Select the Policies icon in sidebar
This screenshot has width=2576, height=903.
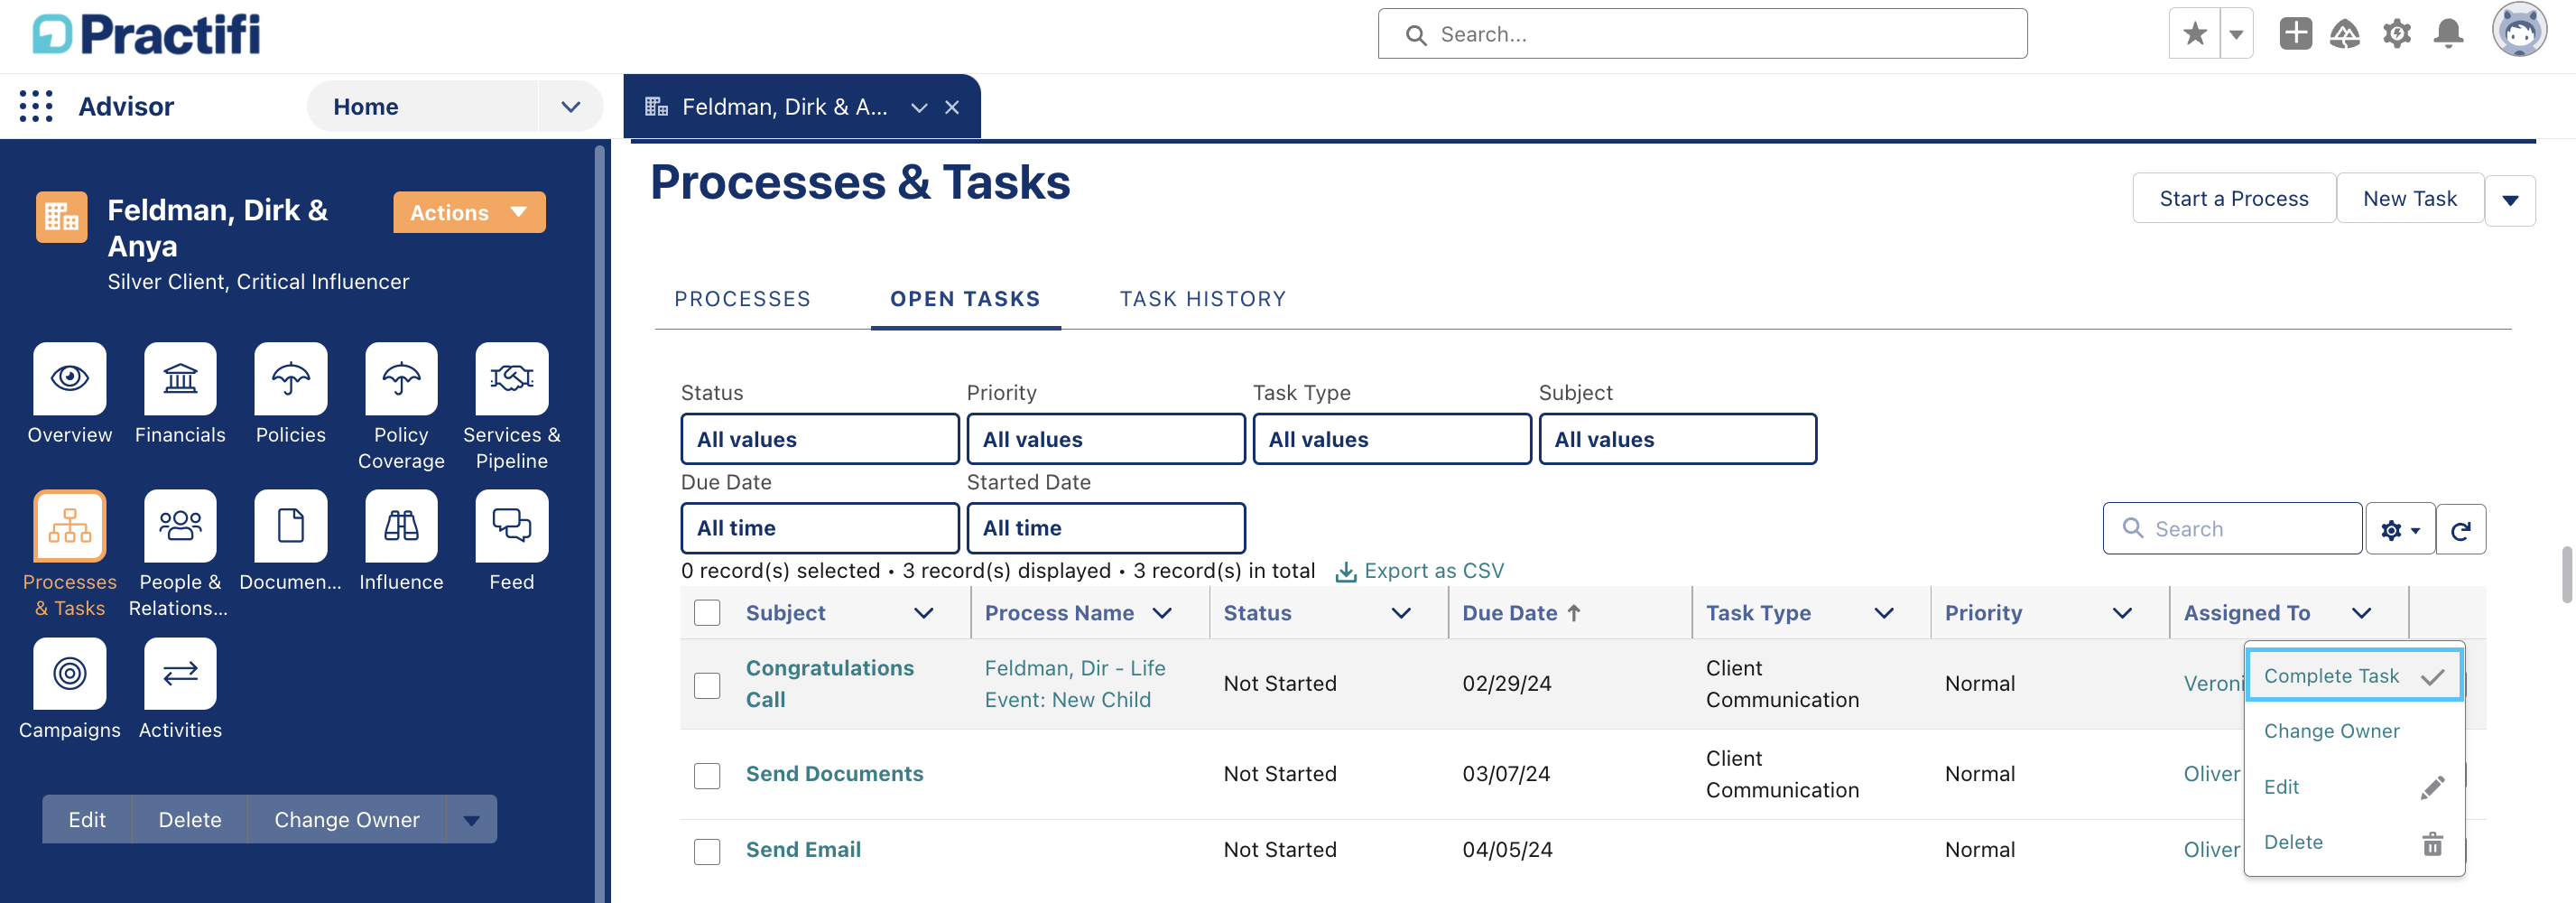[290, 379]
